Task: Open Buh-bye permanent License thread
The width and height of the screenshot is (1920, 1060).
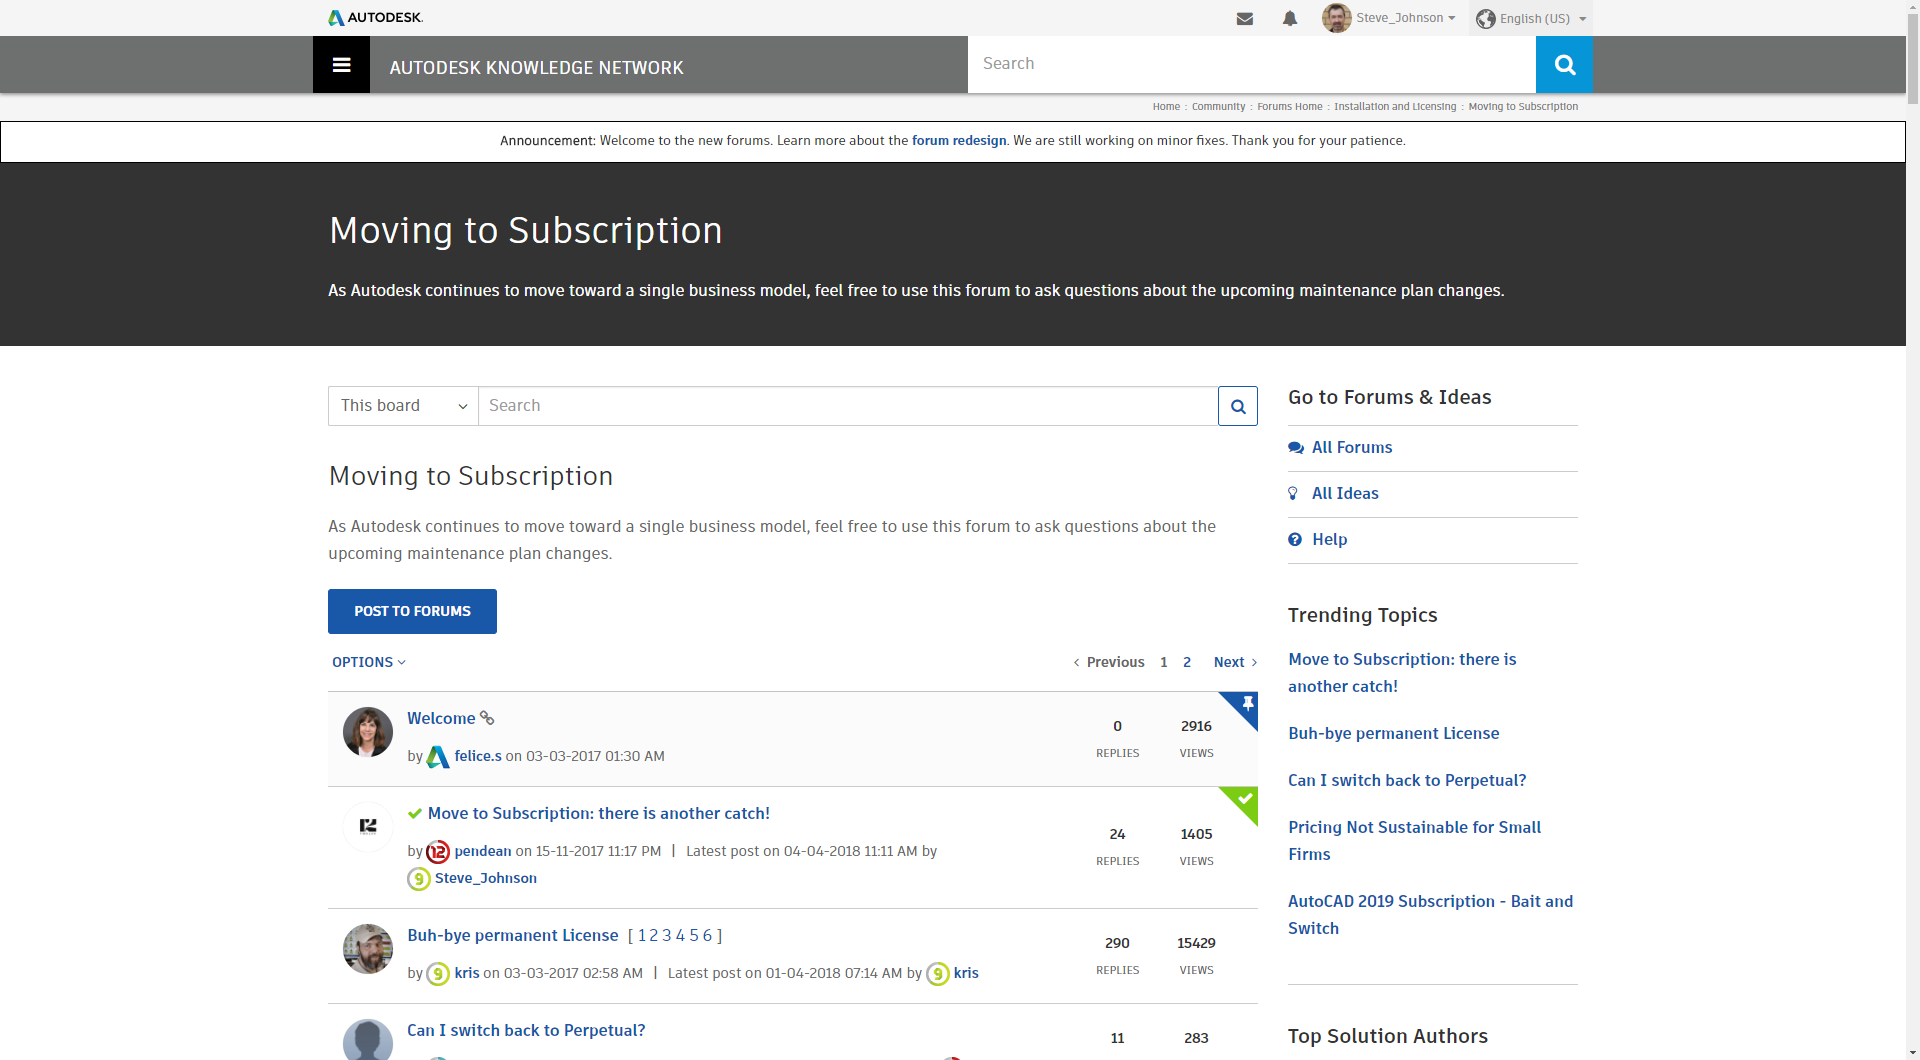Action: (513, 935)
